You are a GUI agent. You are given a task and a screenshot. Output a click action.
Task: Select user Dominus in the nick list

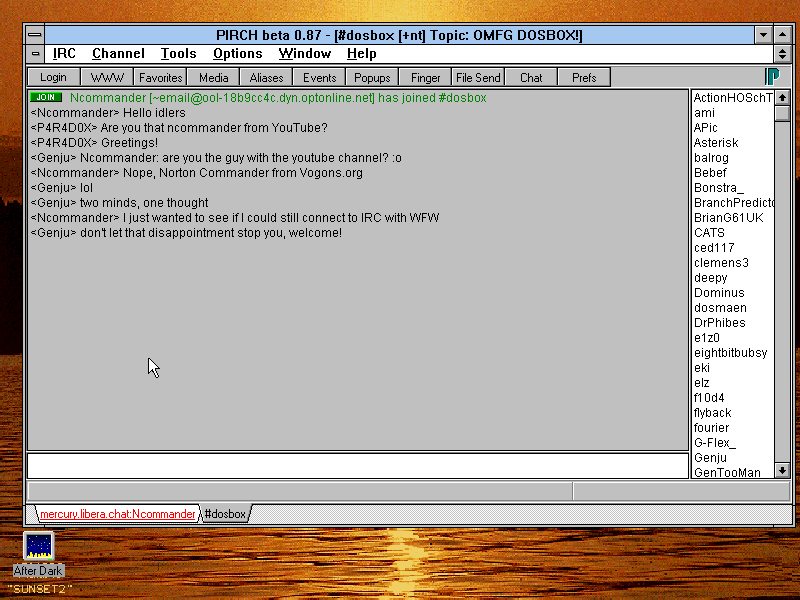pos(733,293)
